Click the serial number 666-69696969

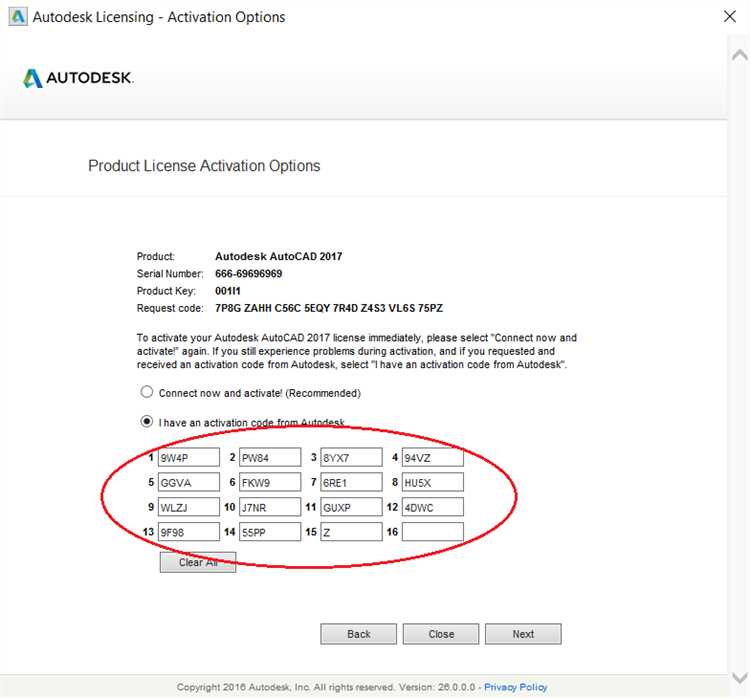pos(249,274)
